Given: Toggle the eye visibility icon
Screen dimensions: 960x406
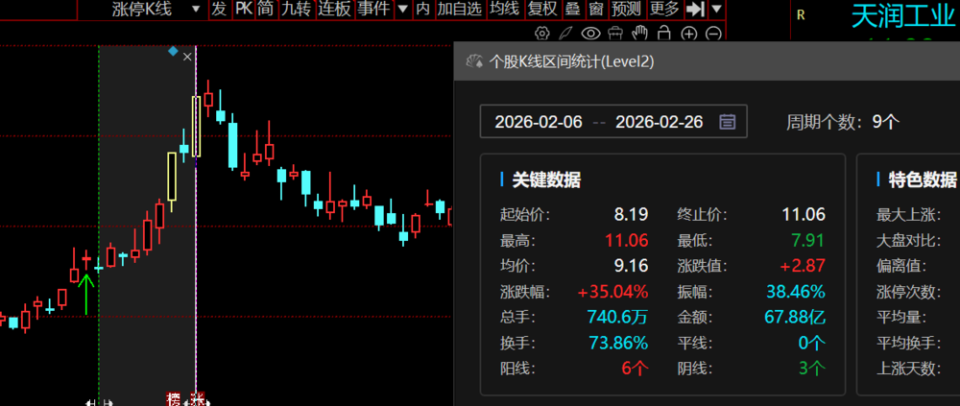Looking at the screenshot, I should click(x=590, y=33).
